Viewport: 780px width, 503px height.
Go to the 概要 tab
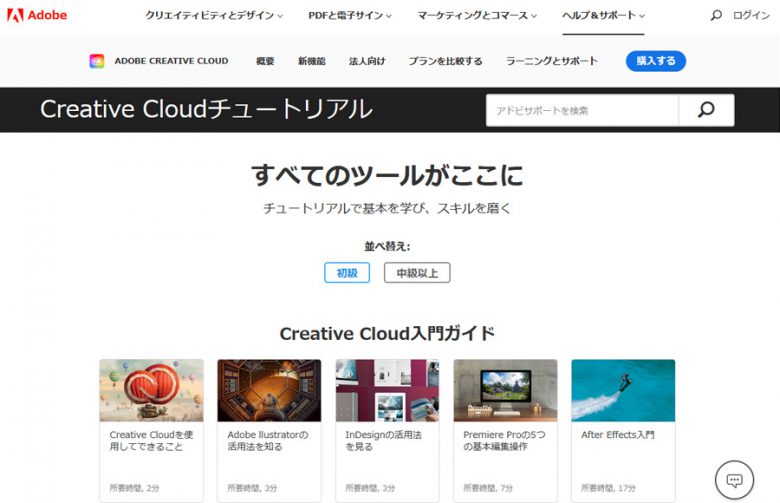coord(265,61)
